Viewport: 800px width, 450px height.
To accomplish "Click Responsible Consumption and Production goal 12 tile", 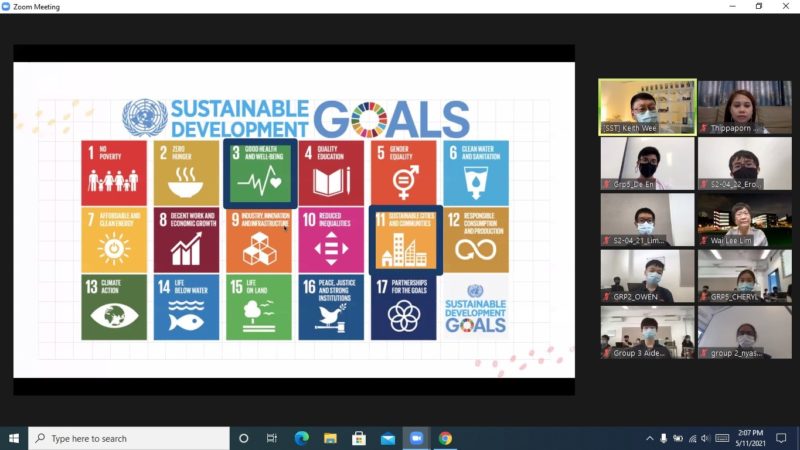I will tap(476, 240).
